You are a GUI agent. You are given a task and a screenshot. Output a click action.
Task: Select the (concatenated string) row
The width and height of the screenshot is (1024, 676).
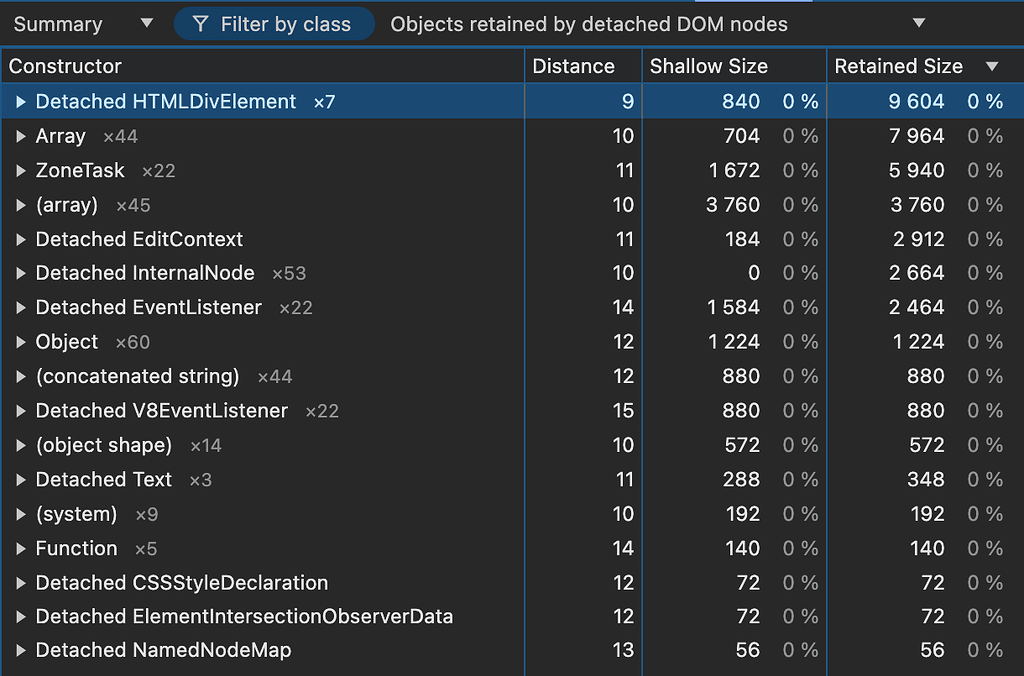[x=137, y=377]
